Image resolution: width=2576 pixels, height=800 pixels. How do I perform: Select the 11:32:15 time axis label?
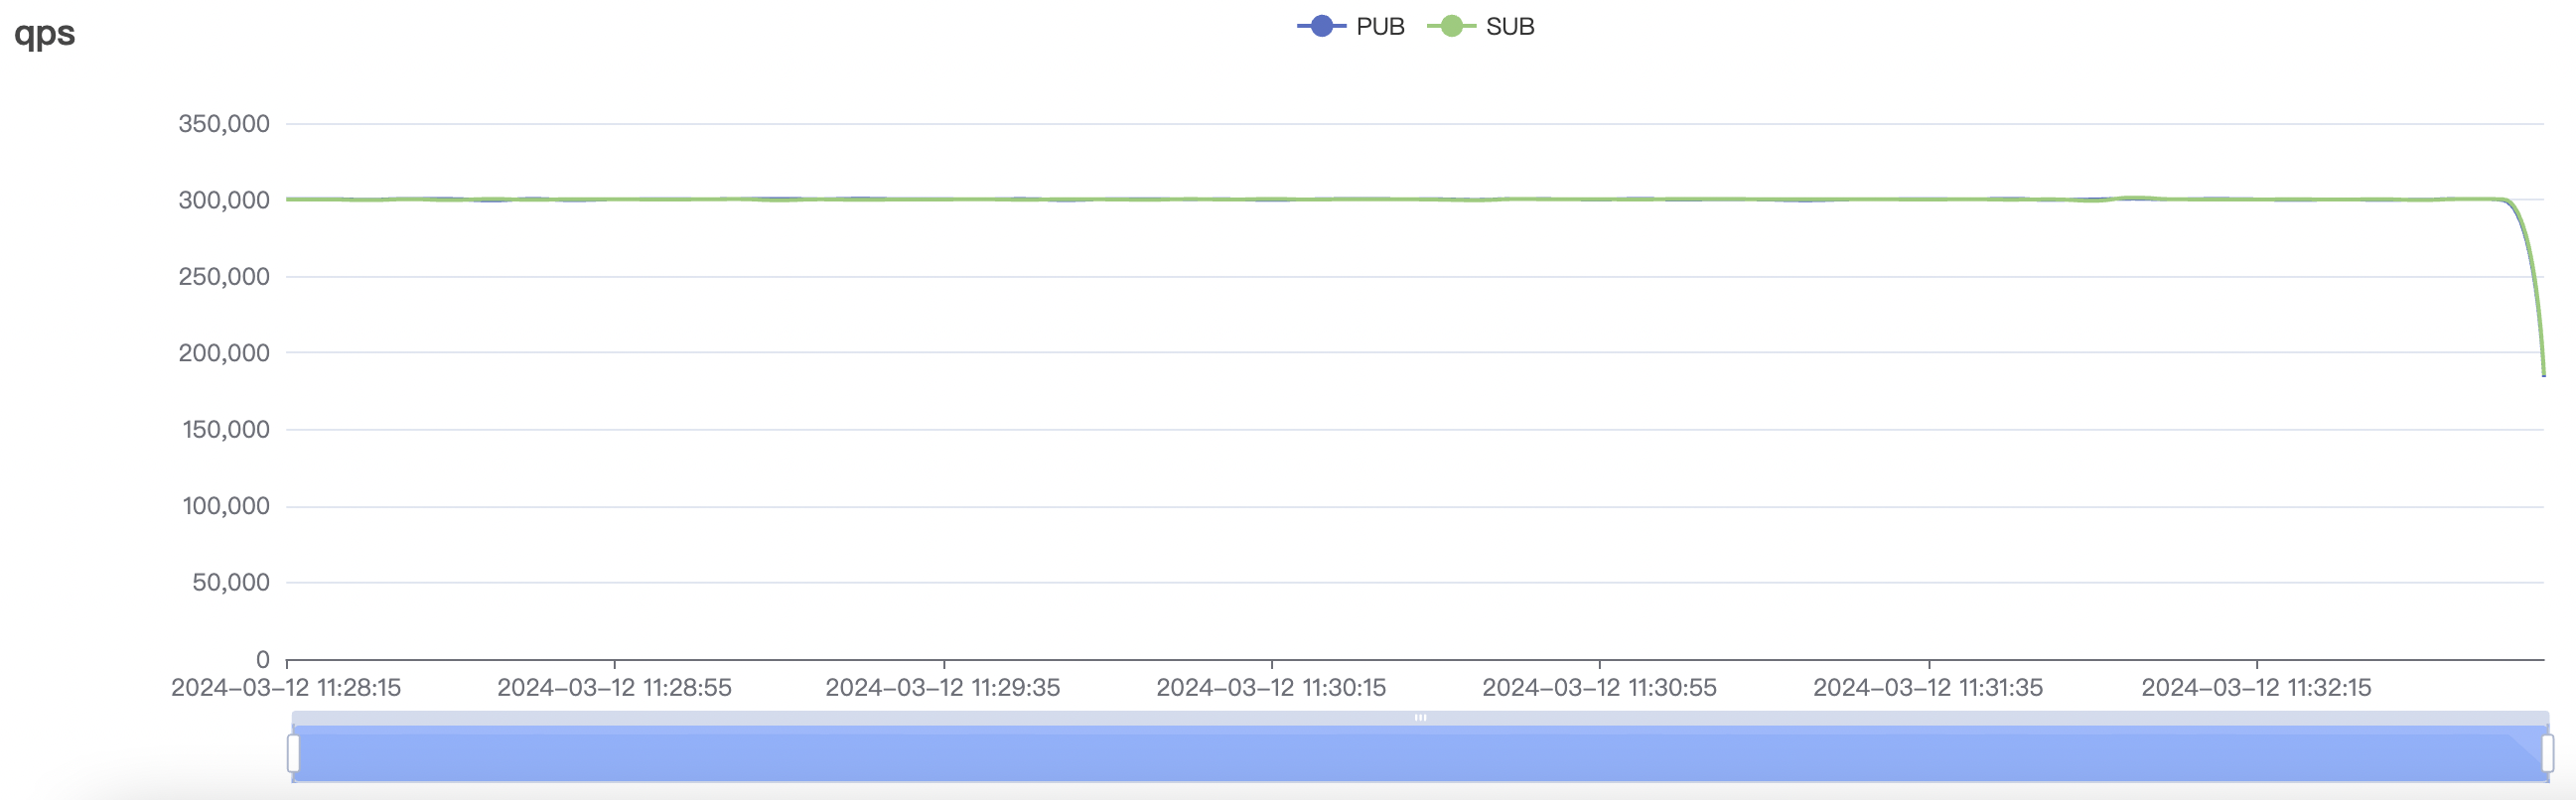click(x=2256, y=688)
